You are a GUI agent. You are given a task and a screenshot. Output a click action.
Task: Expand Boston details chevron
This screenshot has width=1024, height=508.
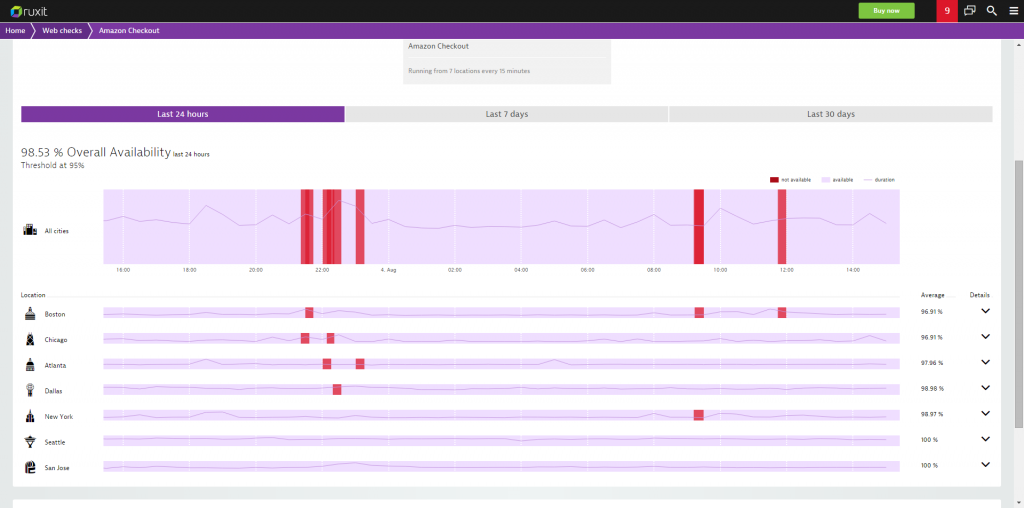(x=985, y=311)
